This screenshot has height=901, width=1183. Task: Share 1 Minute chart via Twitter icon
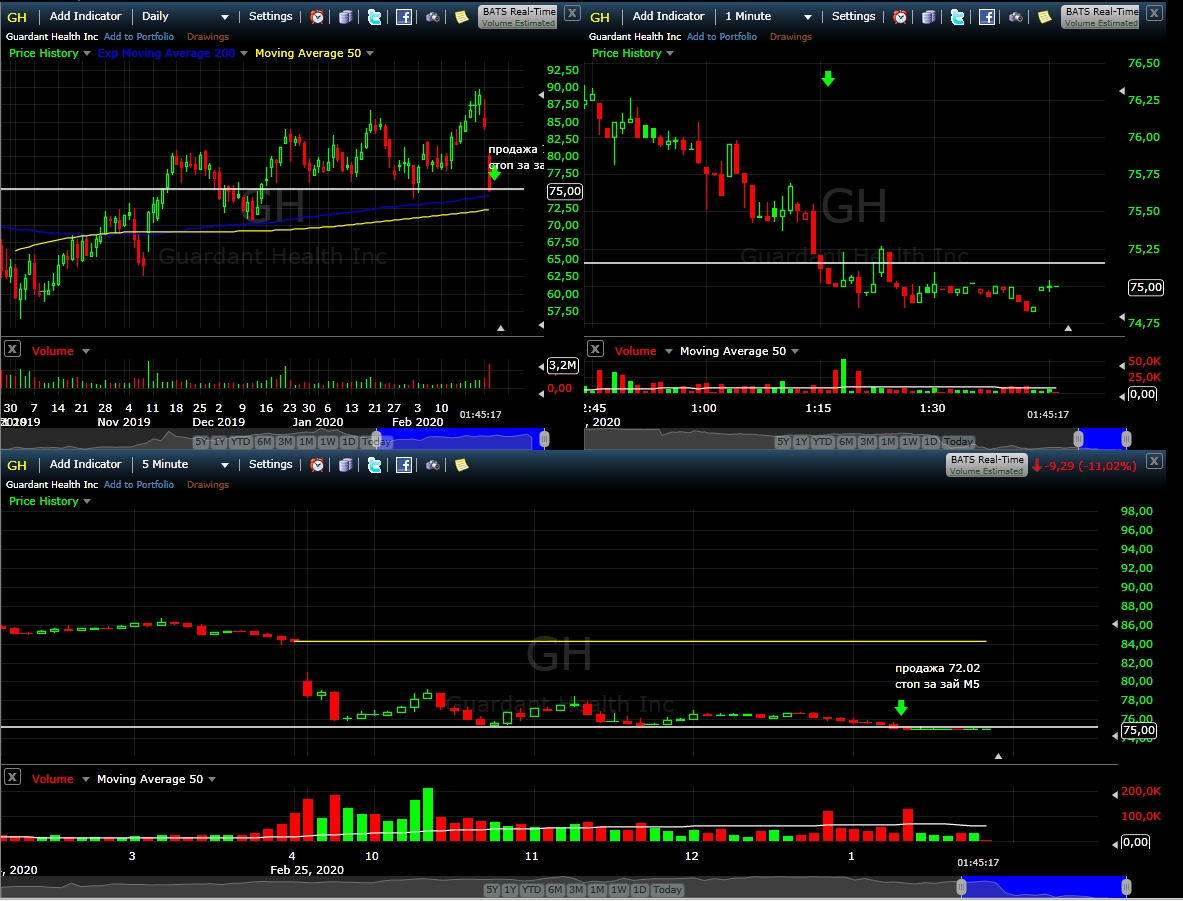pyautogui.click(x=957, y=17)
